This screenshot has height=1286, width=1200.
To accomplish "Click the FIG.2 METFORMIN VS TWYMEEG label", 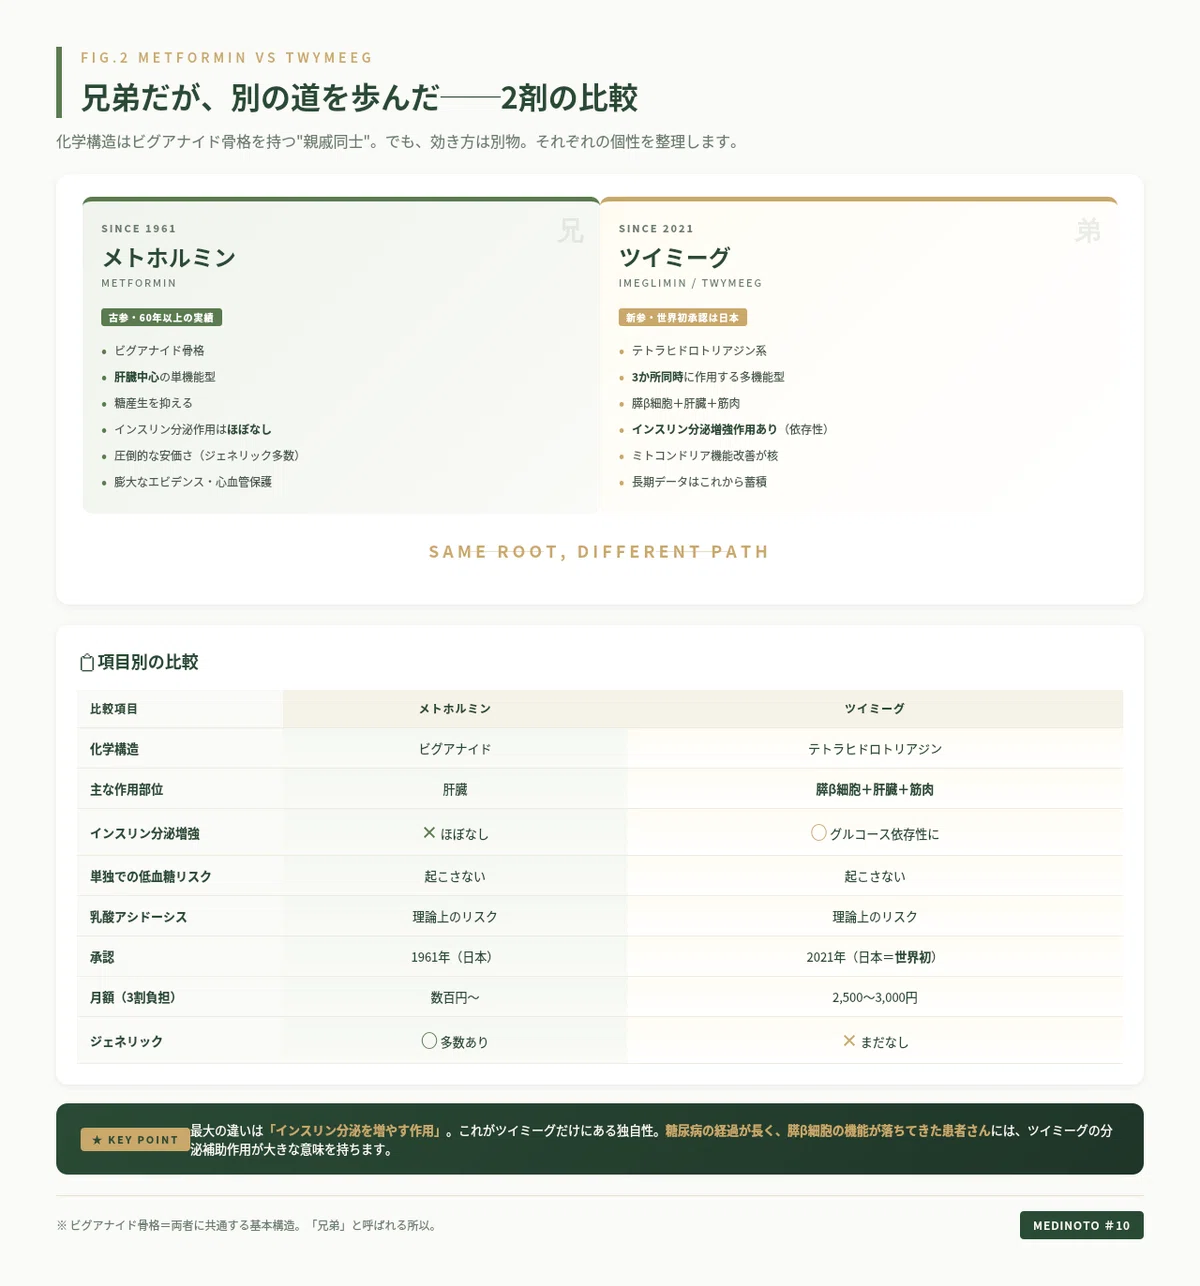I will point(226,58).
